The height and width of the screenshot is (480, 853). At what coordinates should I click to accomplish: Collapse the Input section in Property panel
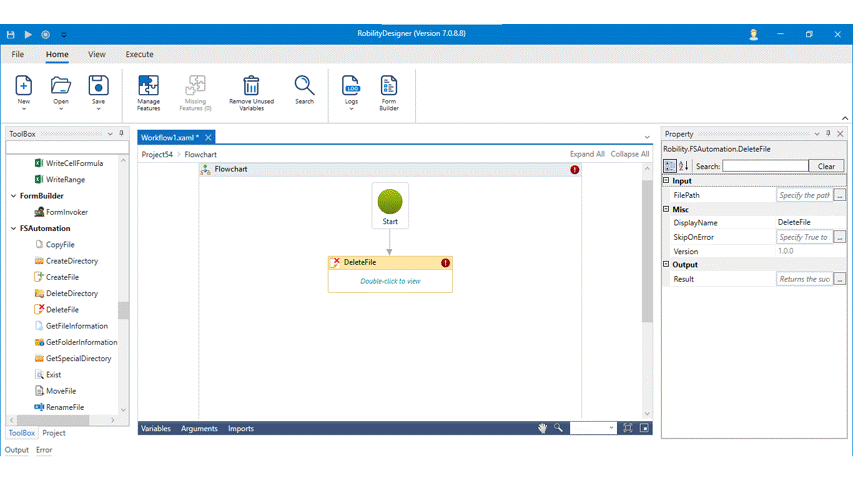pos(667,181)
